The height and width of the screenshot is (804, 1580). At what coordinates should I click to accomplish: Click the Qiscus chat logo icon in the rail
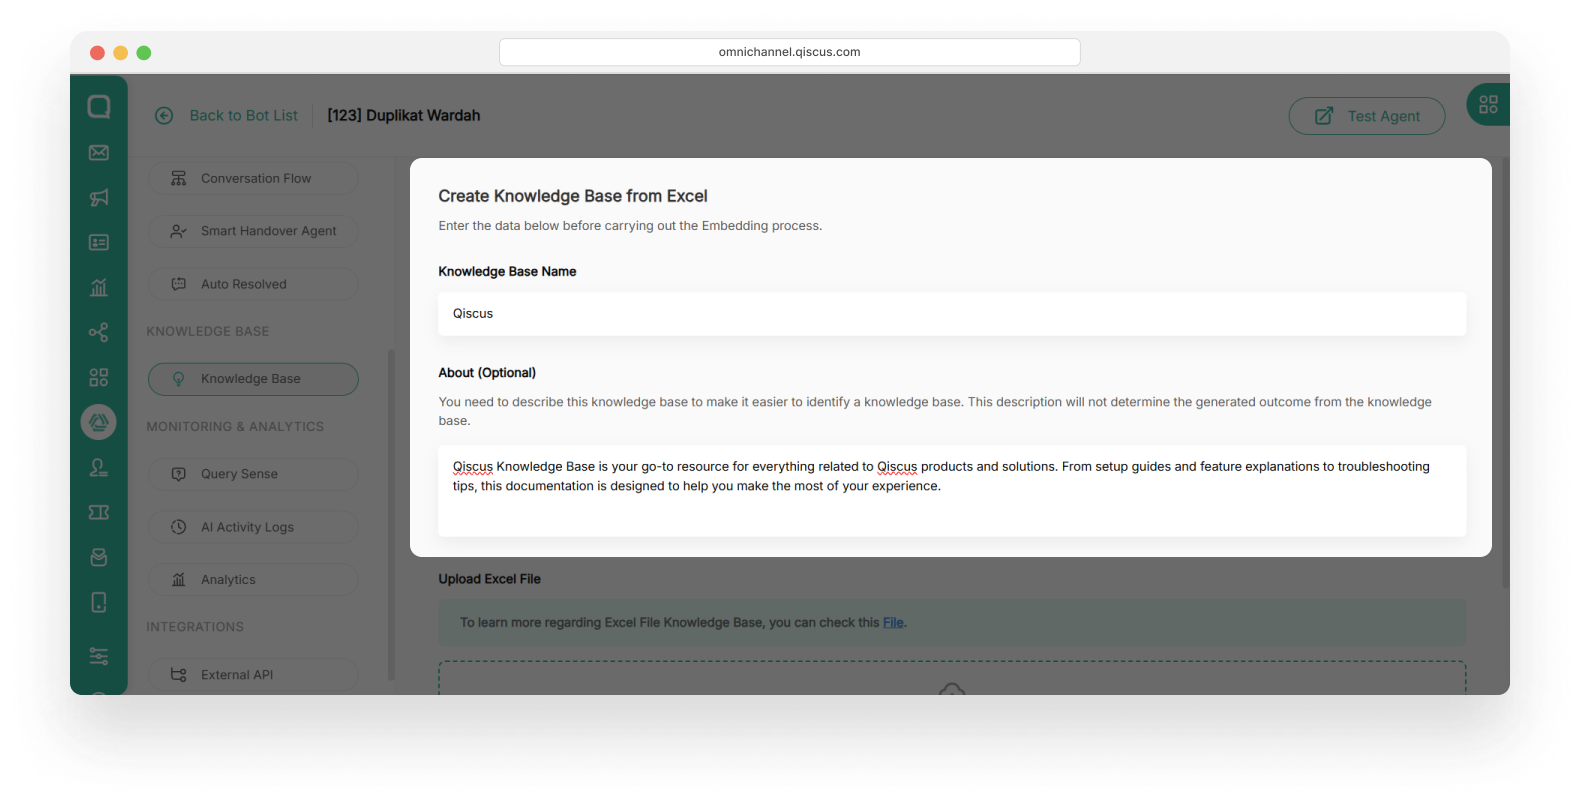(x=99, y=107)
